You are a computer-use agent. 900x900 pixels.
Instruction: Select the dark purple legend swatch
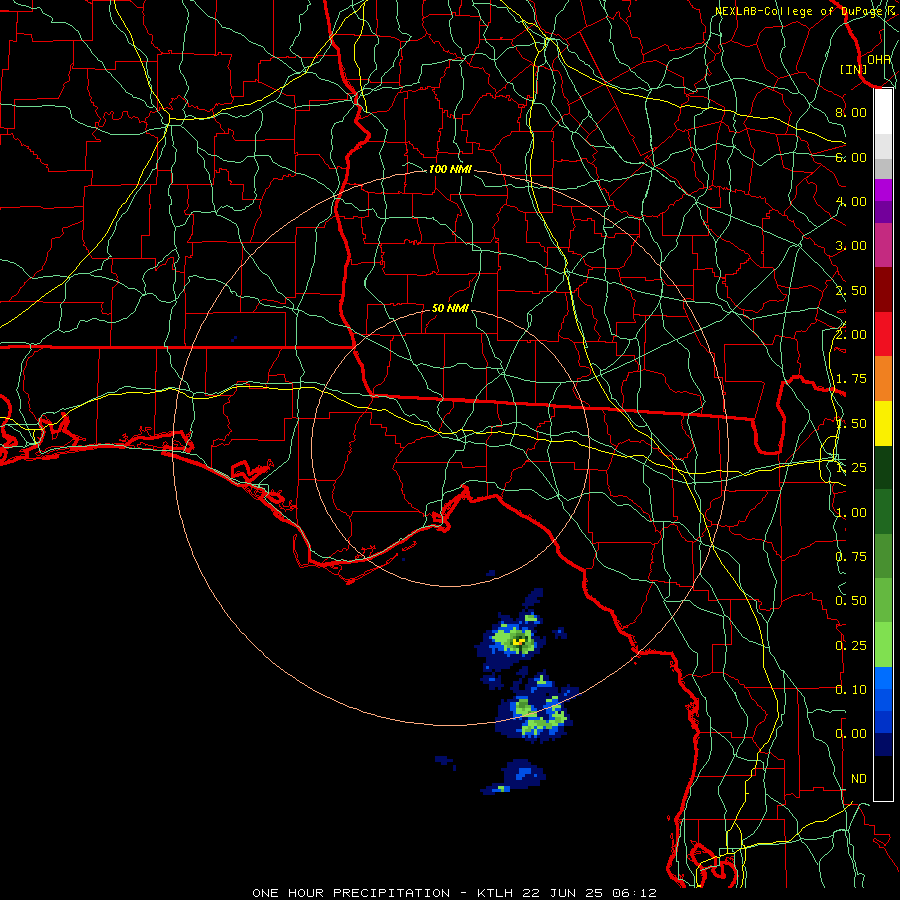(883, 212)
